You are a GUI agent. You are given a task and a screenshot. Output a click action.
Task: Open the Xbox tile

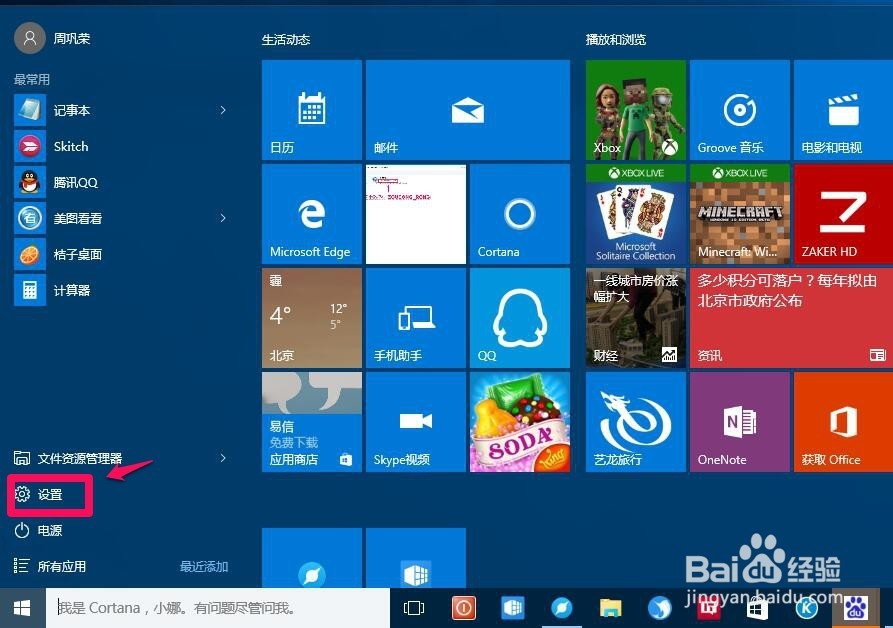[x=636, y=110]
